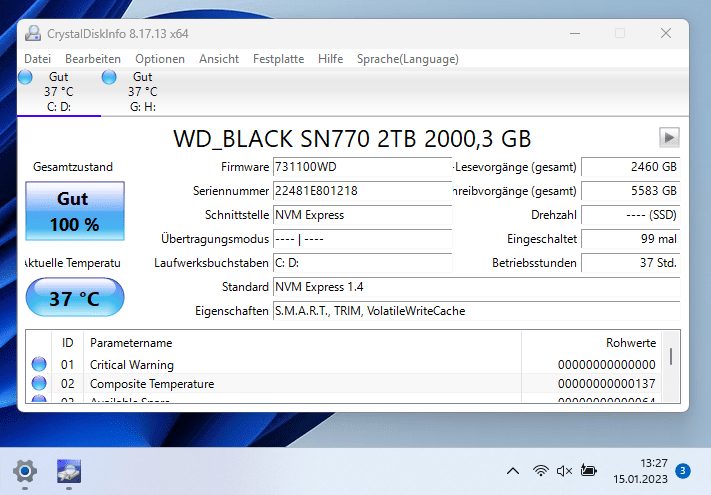Image resolution: width=711 pixels, height=495 pixels.
Task: Select the Critical Warning row
Action: [344, 364]
